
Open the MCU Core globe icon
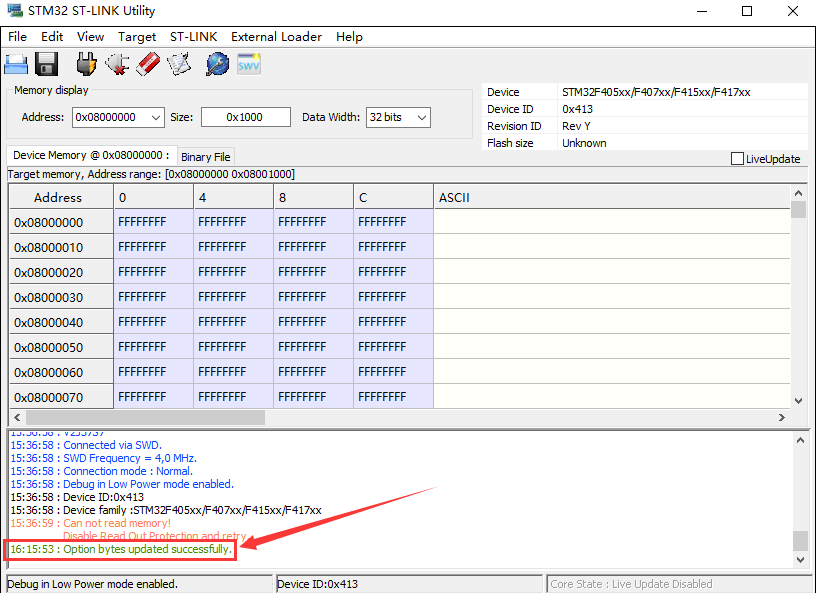coord(218,65)
